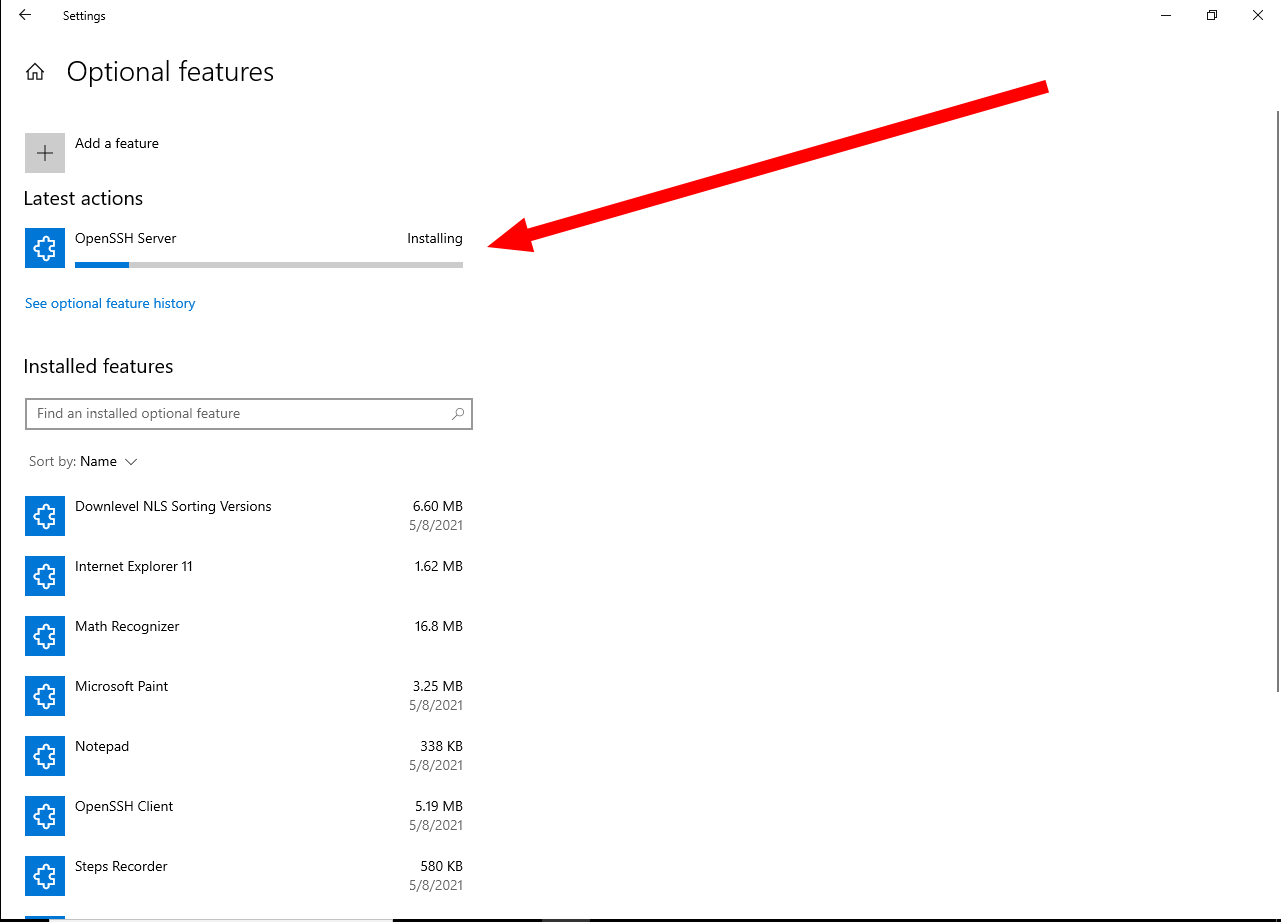Click the Downlevel NLS Sorting Versions icon

[45, 516]
